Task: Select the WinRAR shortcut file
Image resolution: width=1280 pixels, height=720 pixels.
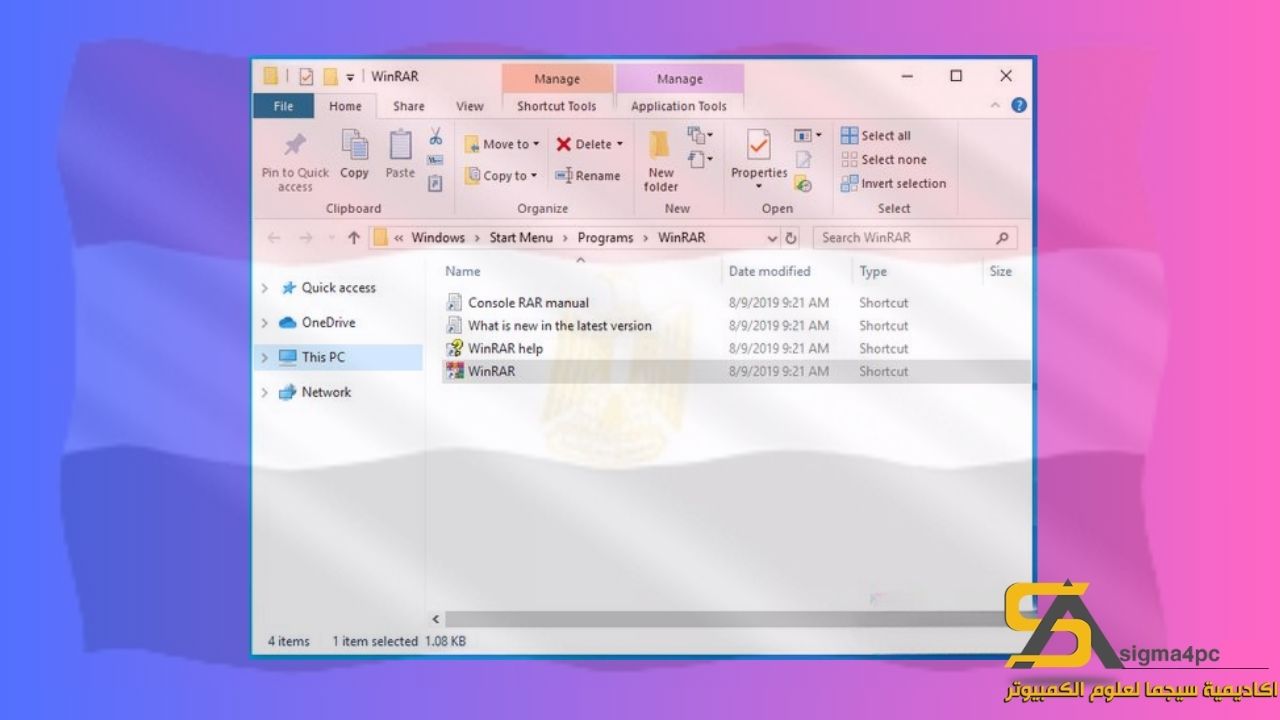Action: (736, 371)
